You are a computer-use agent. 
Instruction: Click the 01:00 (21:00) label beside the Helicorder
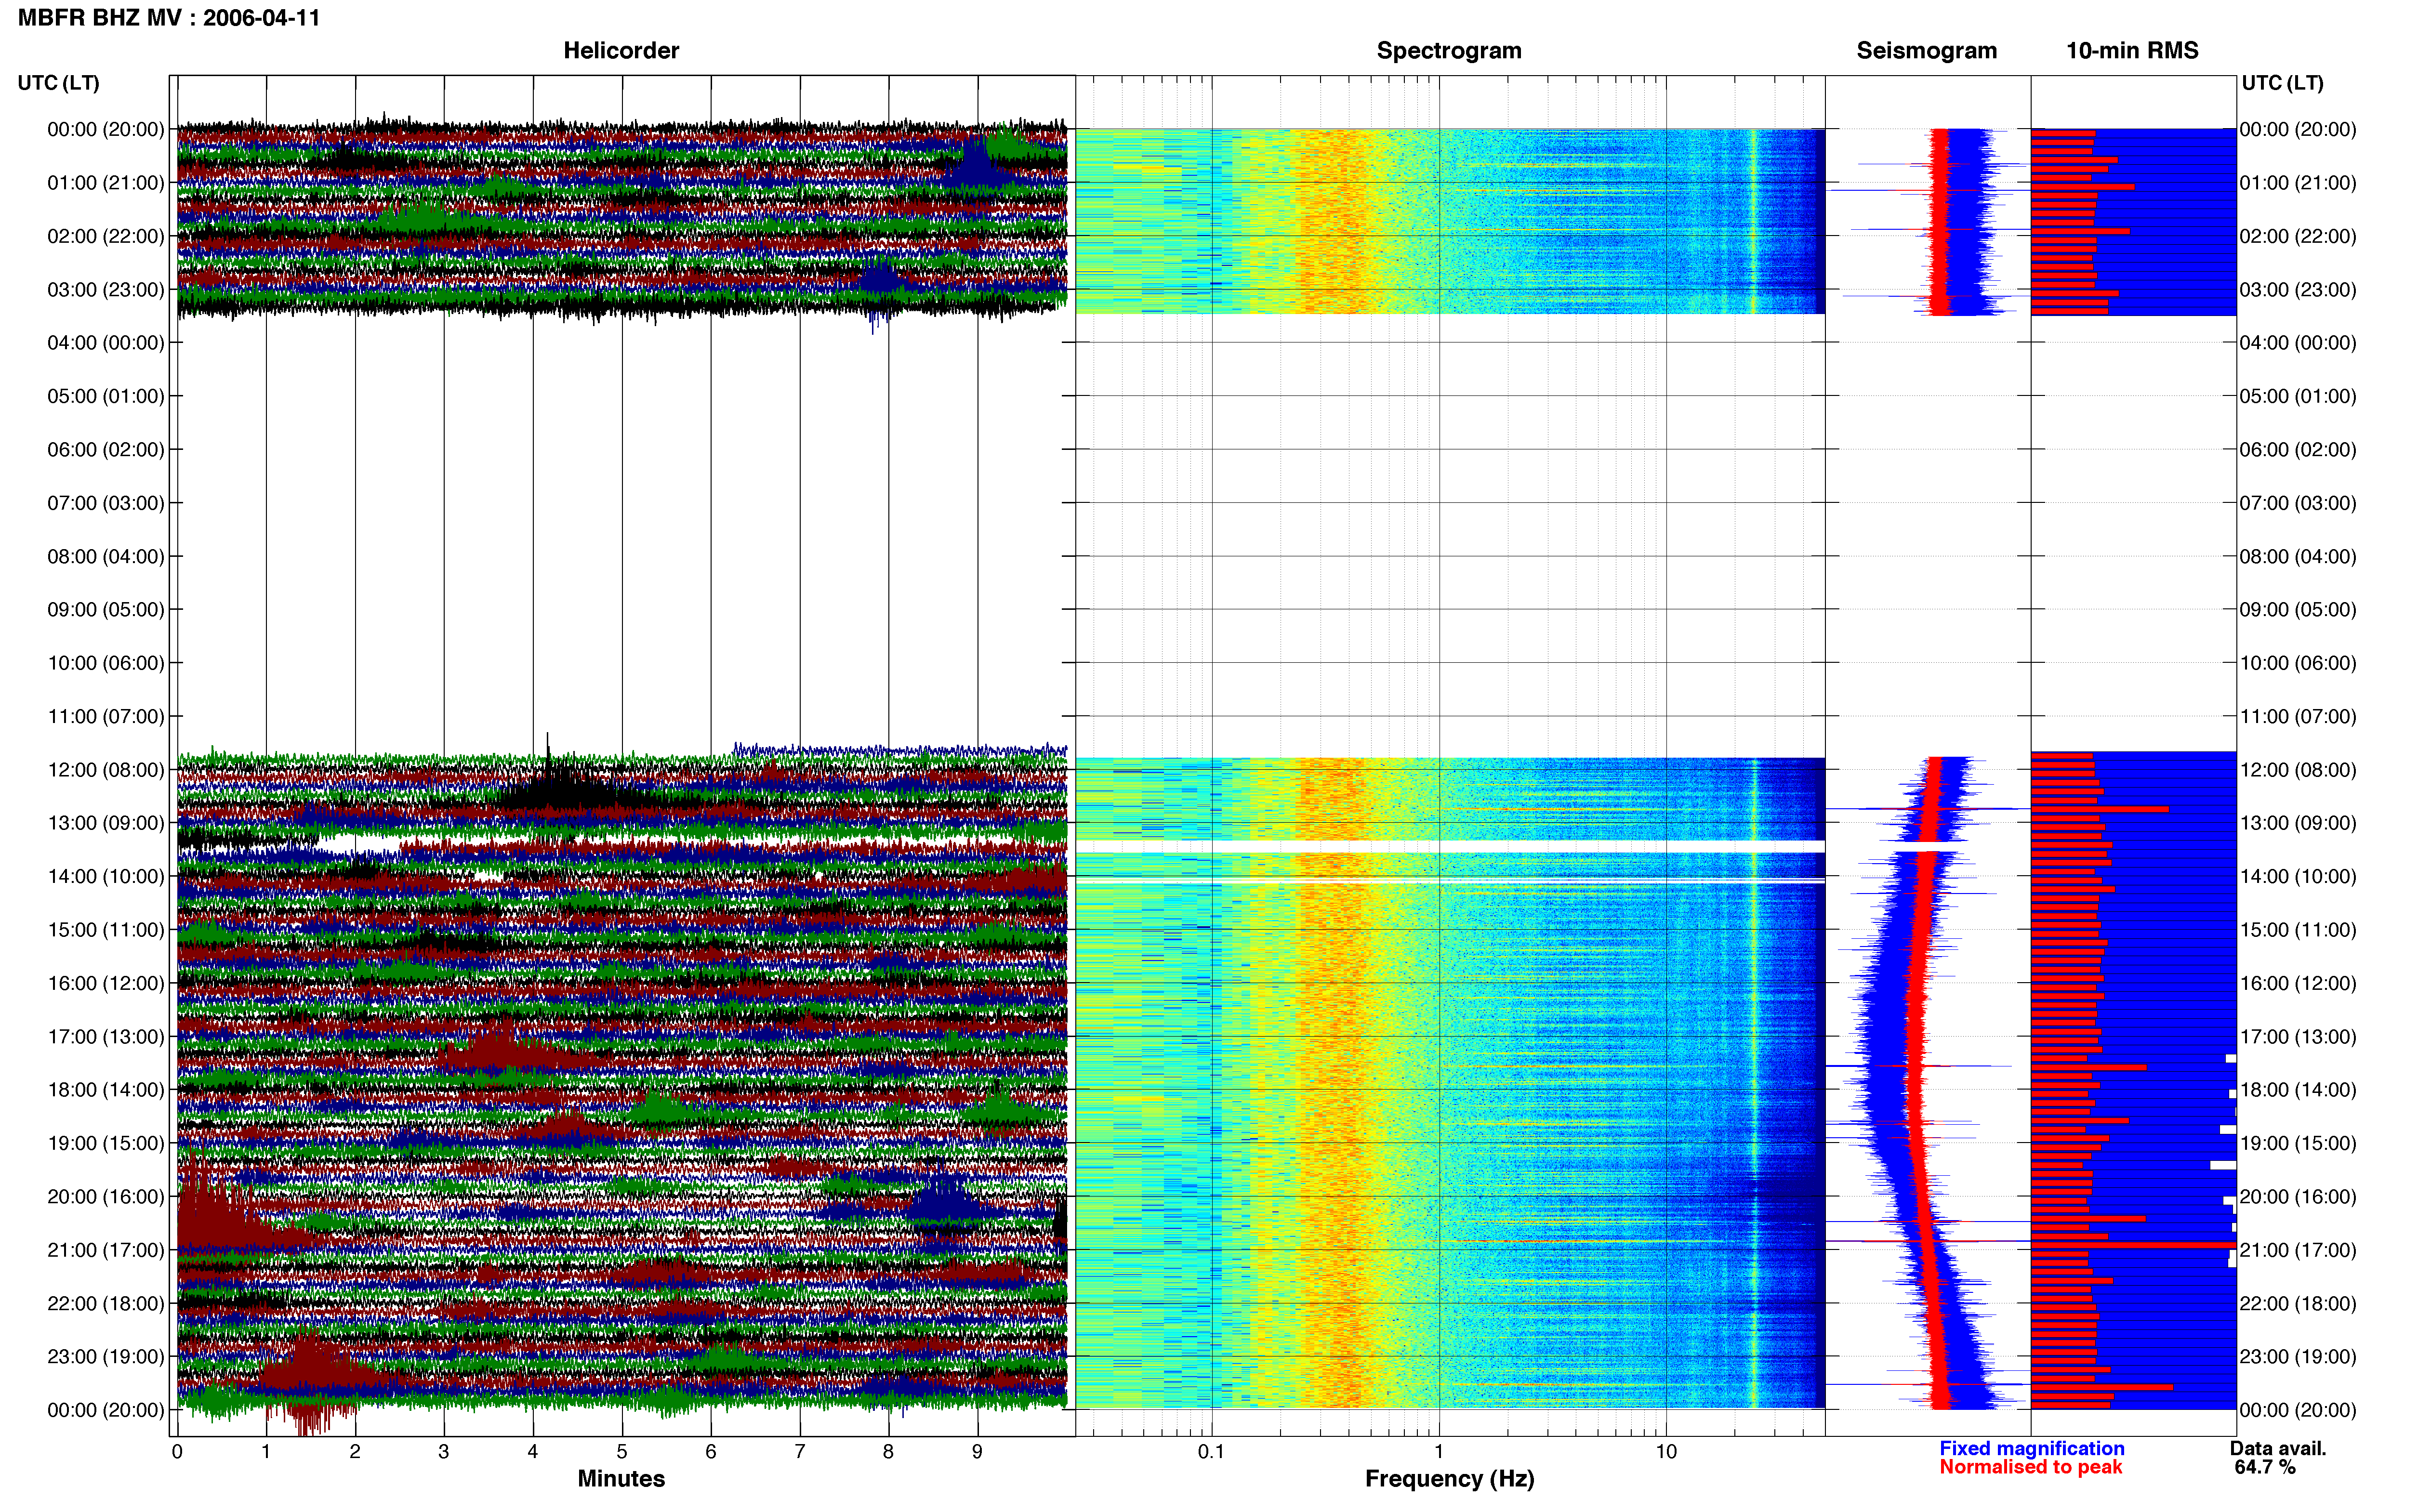pos(106,183)
